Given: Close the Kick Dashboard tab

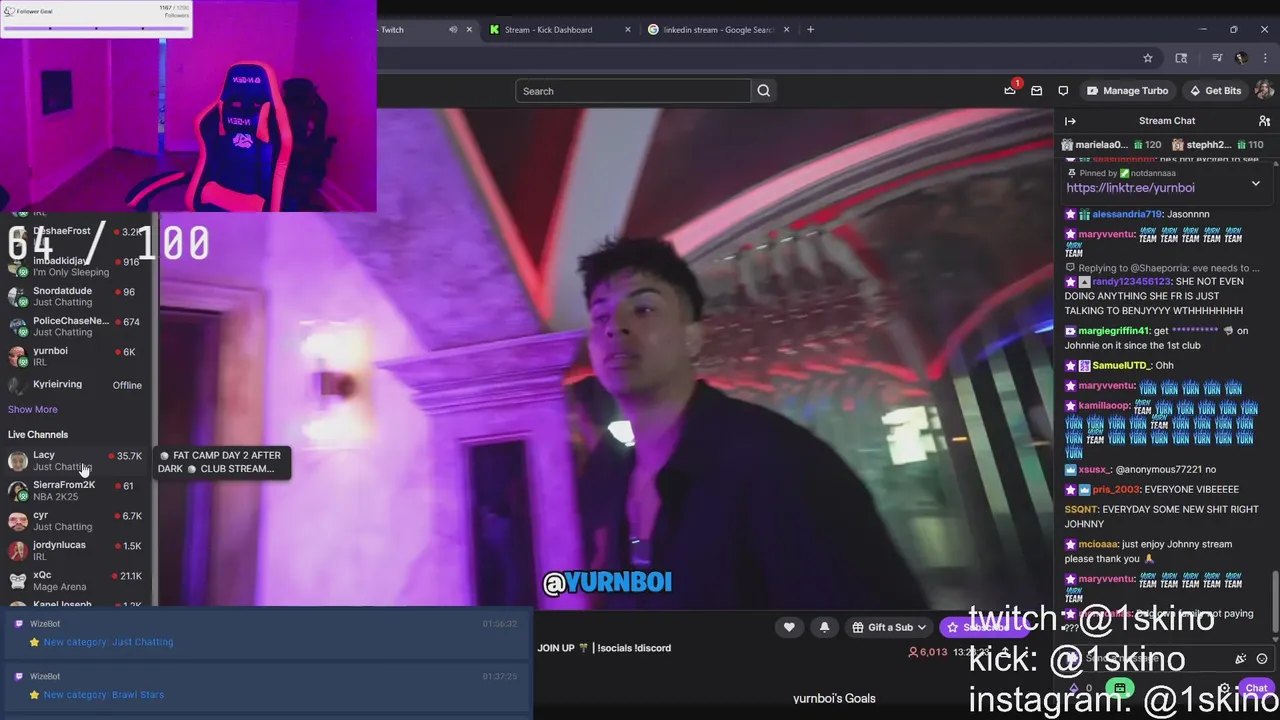Looking at the screenshot, I should pos(628,30).
